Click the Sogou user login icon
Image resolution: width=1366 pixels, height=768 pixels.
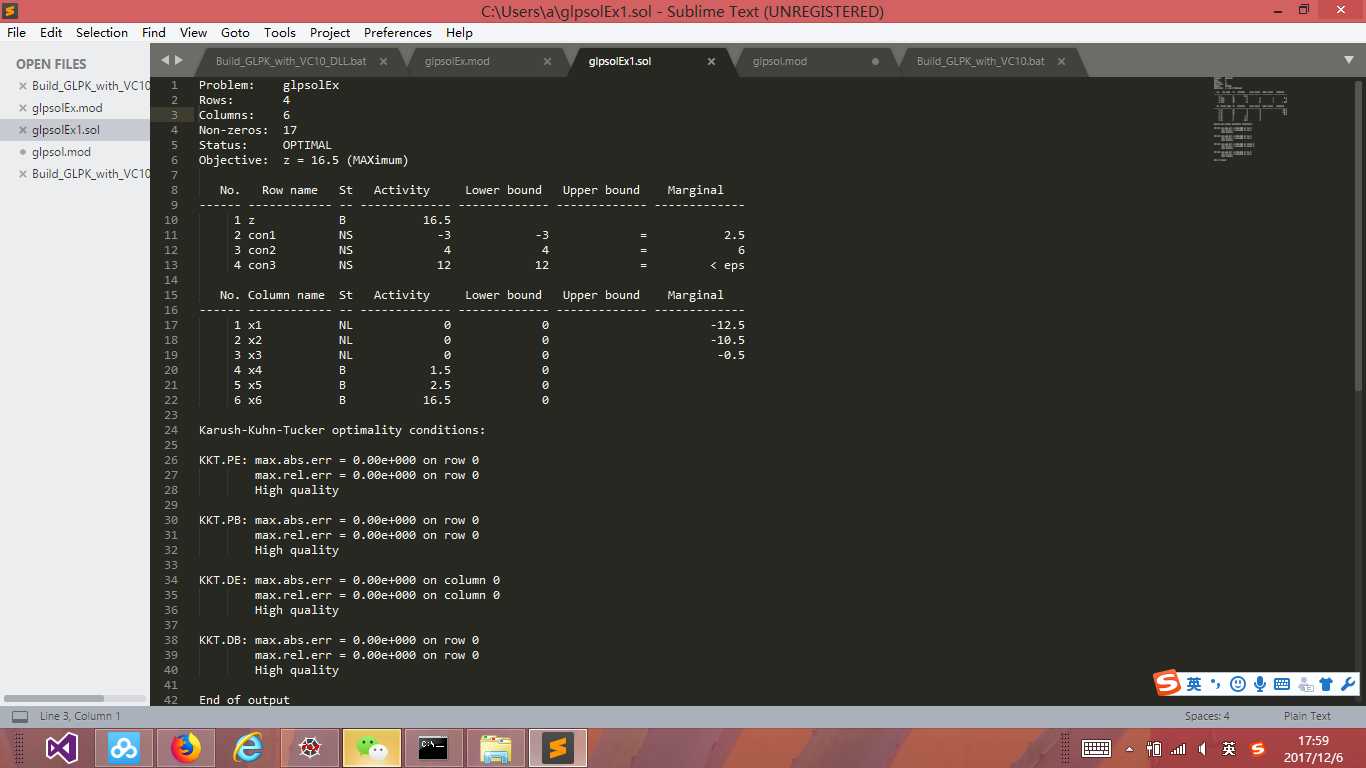tap(1304, 685)
